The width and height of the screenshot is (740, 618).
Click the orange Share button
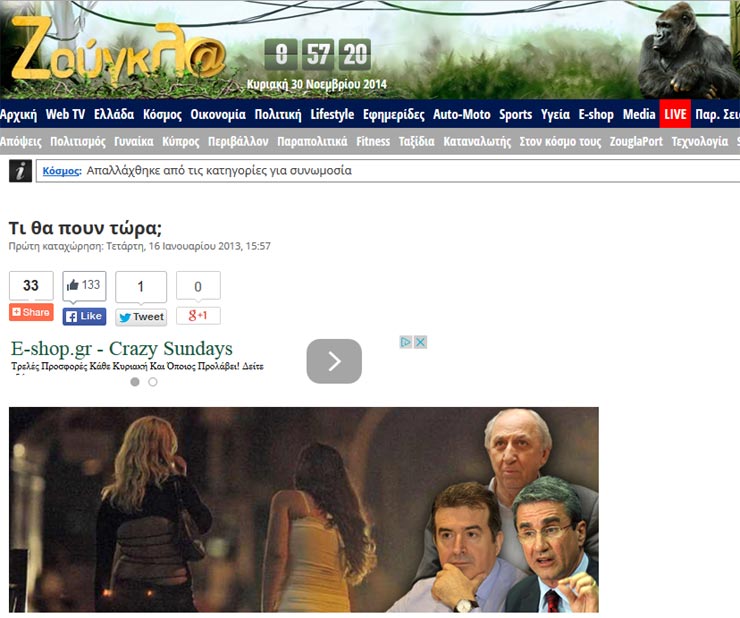[31, 312]
